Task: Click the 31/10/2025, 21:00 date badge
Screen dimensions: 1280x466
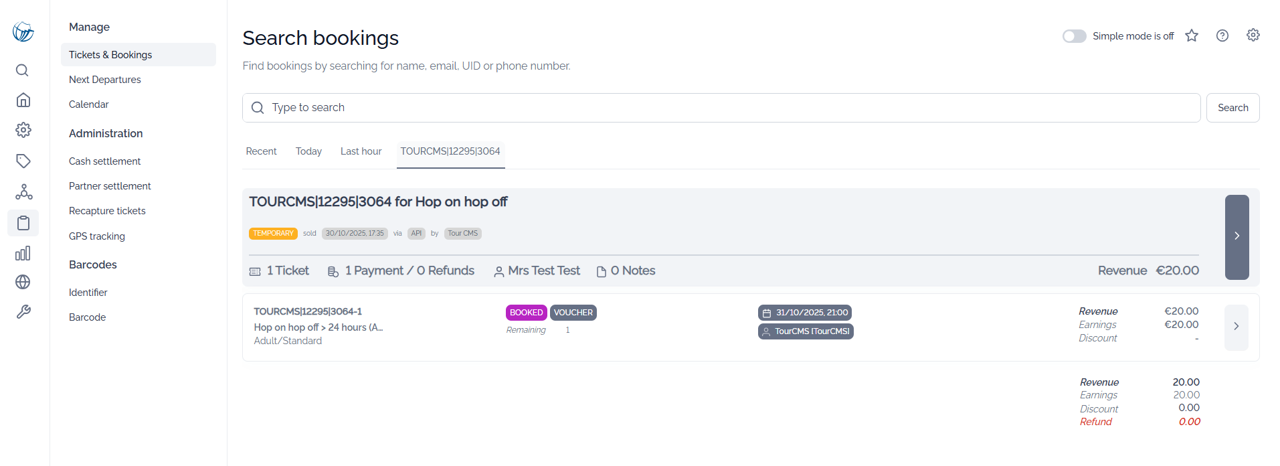Action: click(804, 313)
